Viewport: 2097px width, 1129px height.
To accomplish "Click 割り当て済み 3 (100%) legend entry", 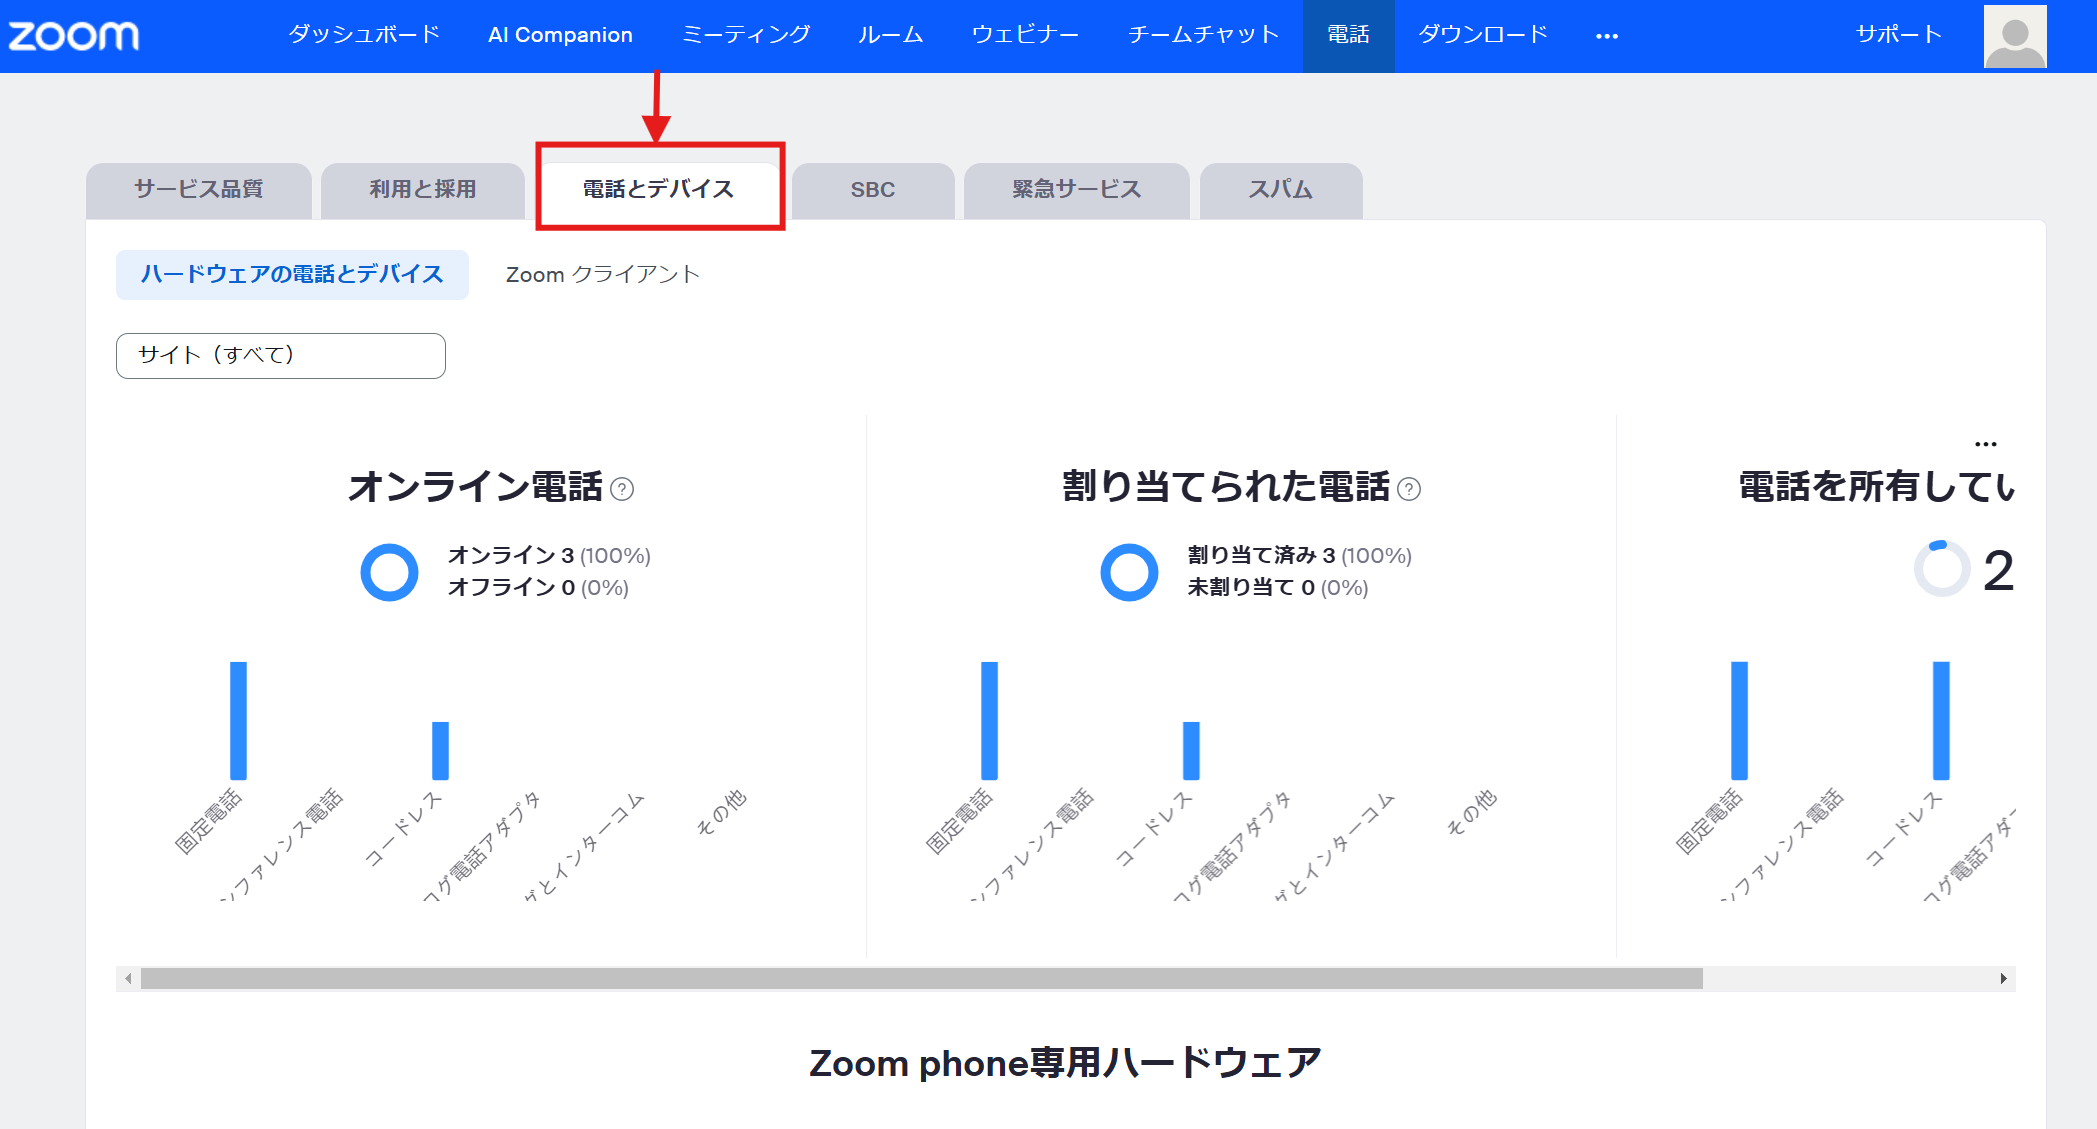I will tap(1299, 556).
